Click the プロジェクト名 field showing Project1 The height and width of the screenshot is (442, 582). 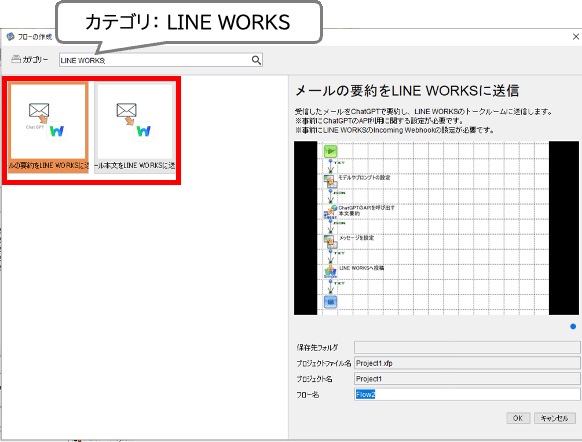pyautogui.click(x=467, y=379)
